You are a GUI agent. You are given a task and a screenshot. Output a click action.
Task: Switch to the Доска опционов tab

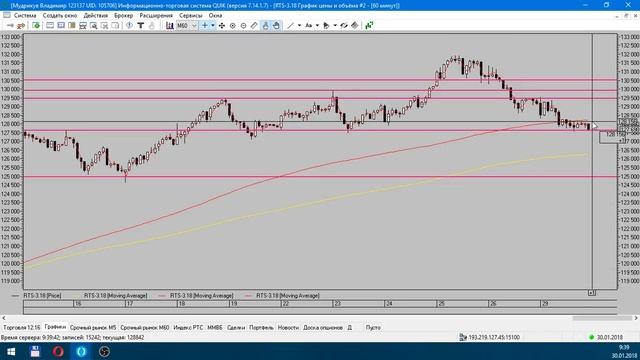pyautogui.click(x=323, y=328)
